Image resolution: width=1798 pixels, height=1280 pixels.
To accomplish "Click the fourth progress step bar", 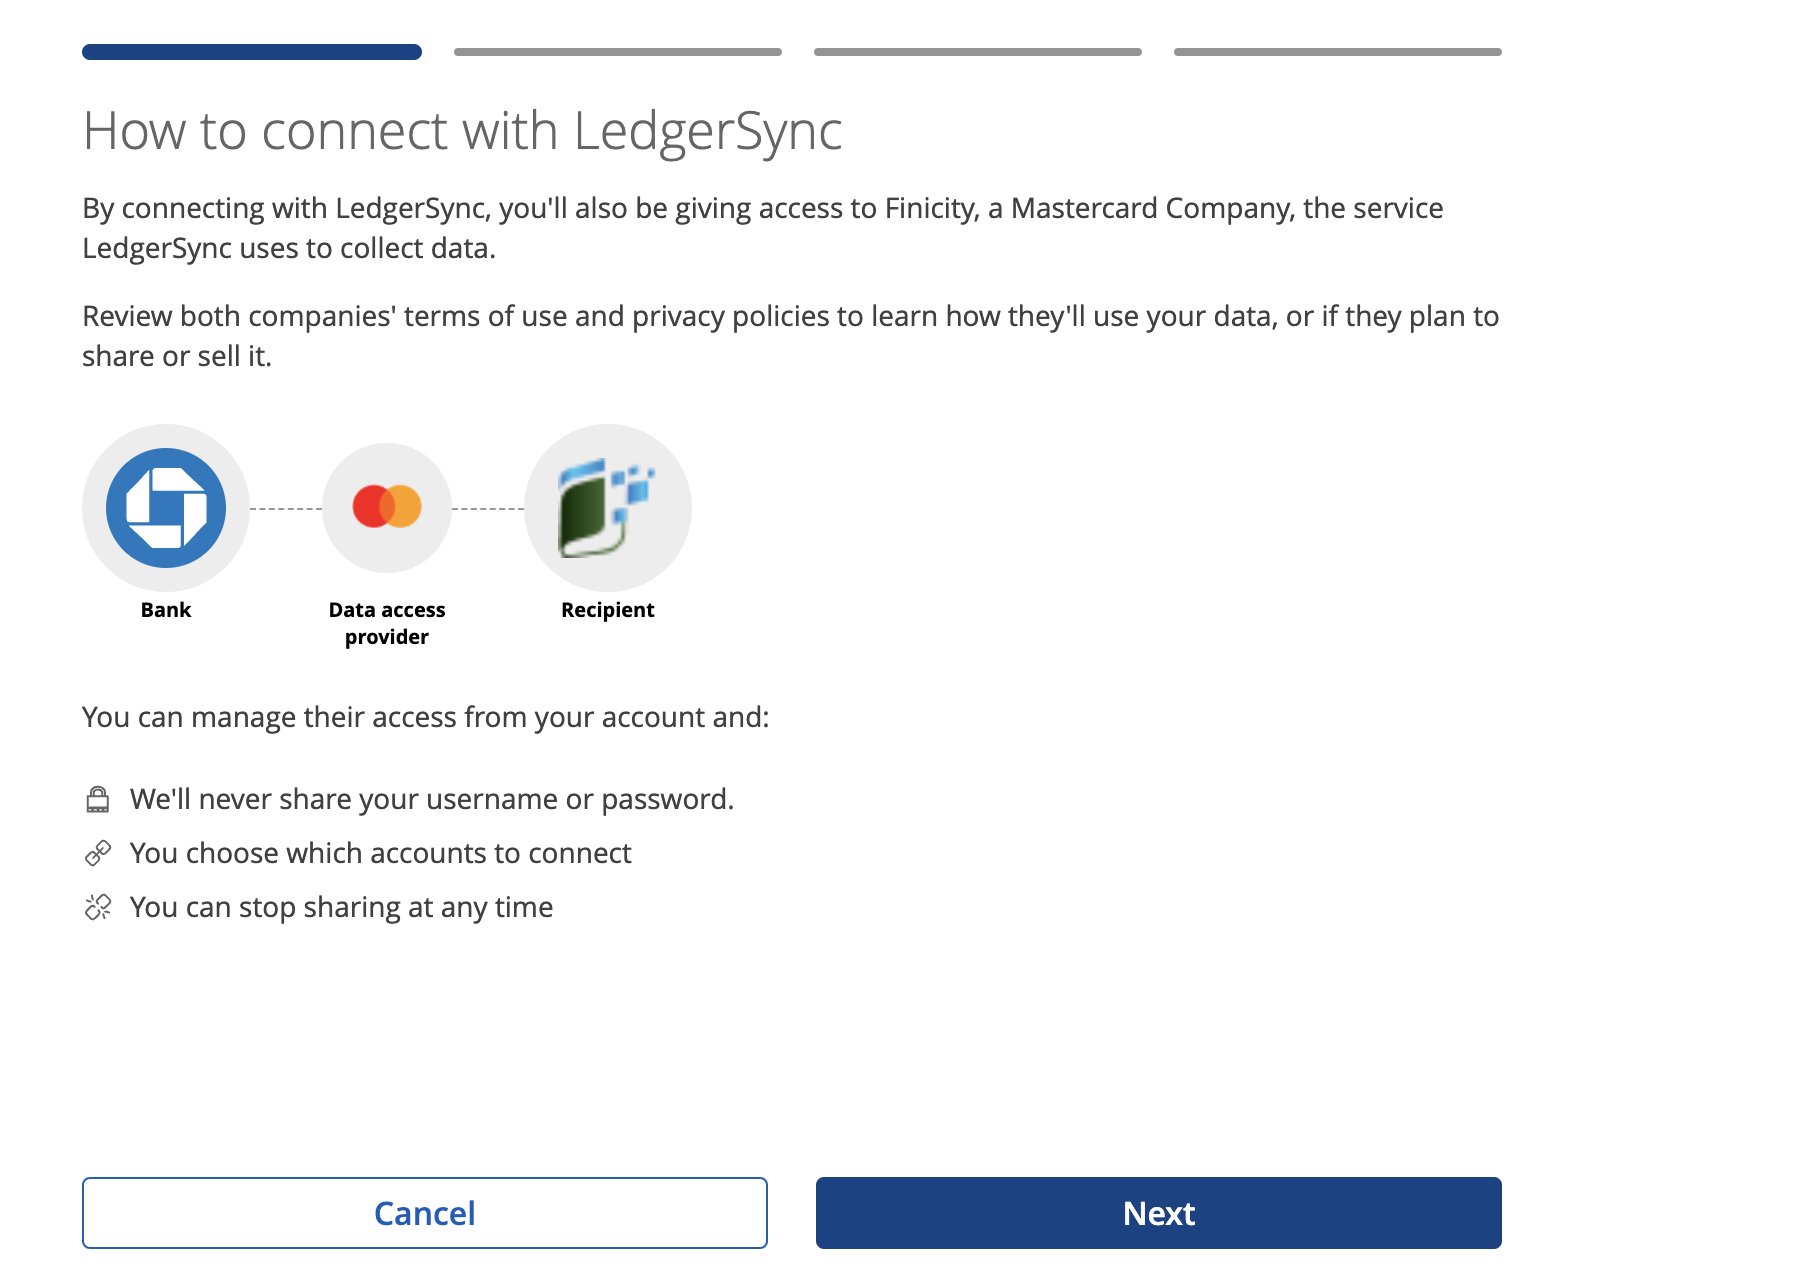I will click(x=1338, y=52).
